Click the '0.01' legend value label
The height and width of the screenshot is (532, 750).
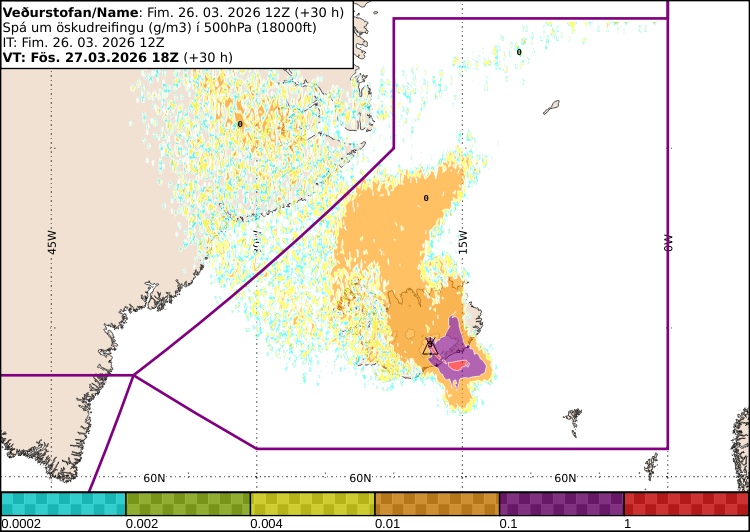(x=387, y=523)
